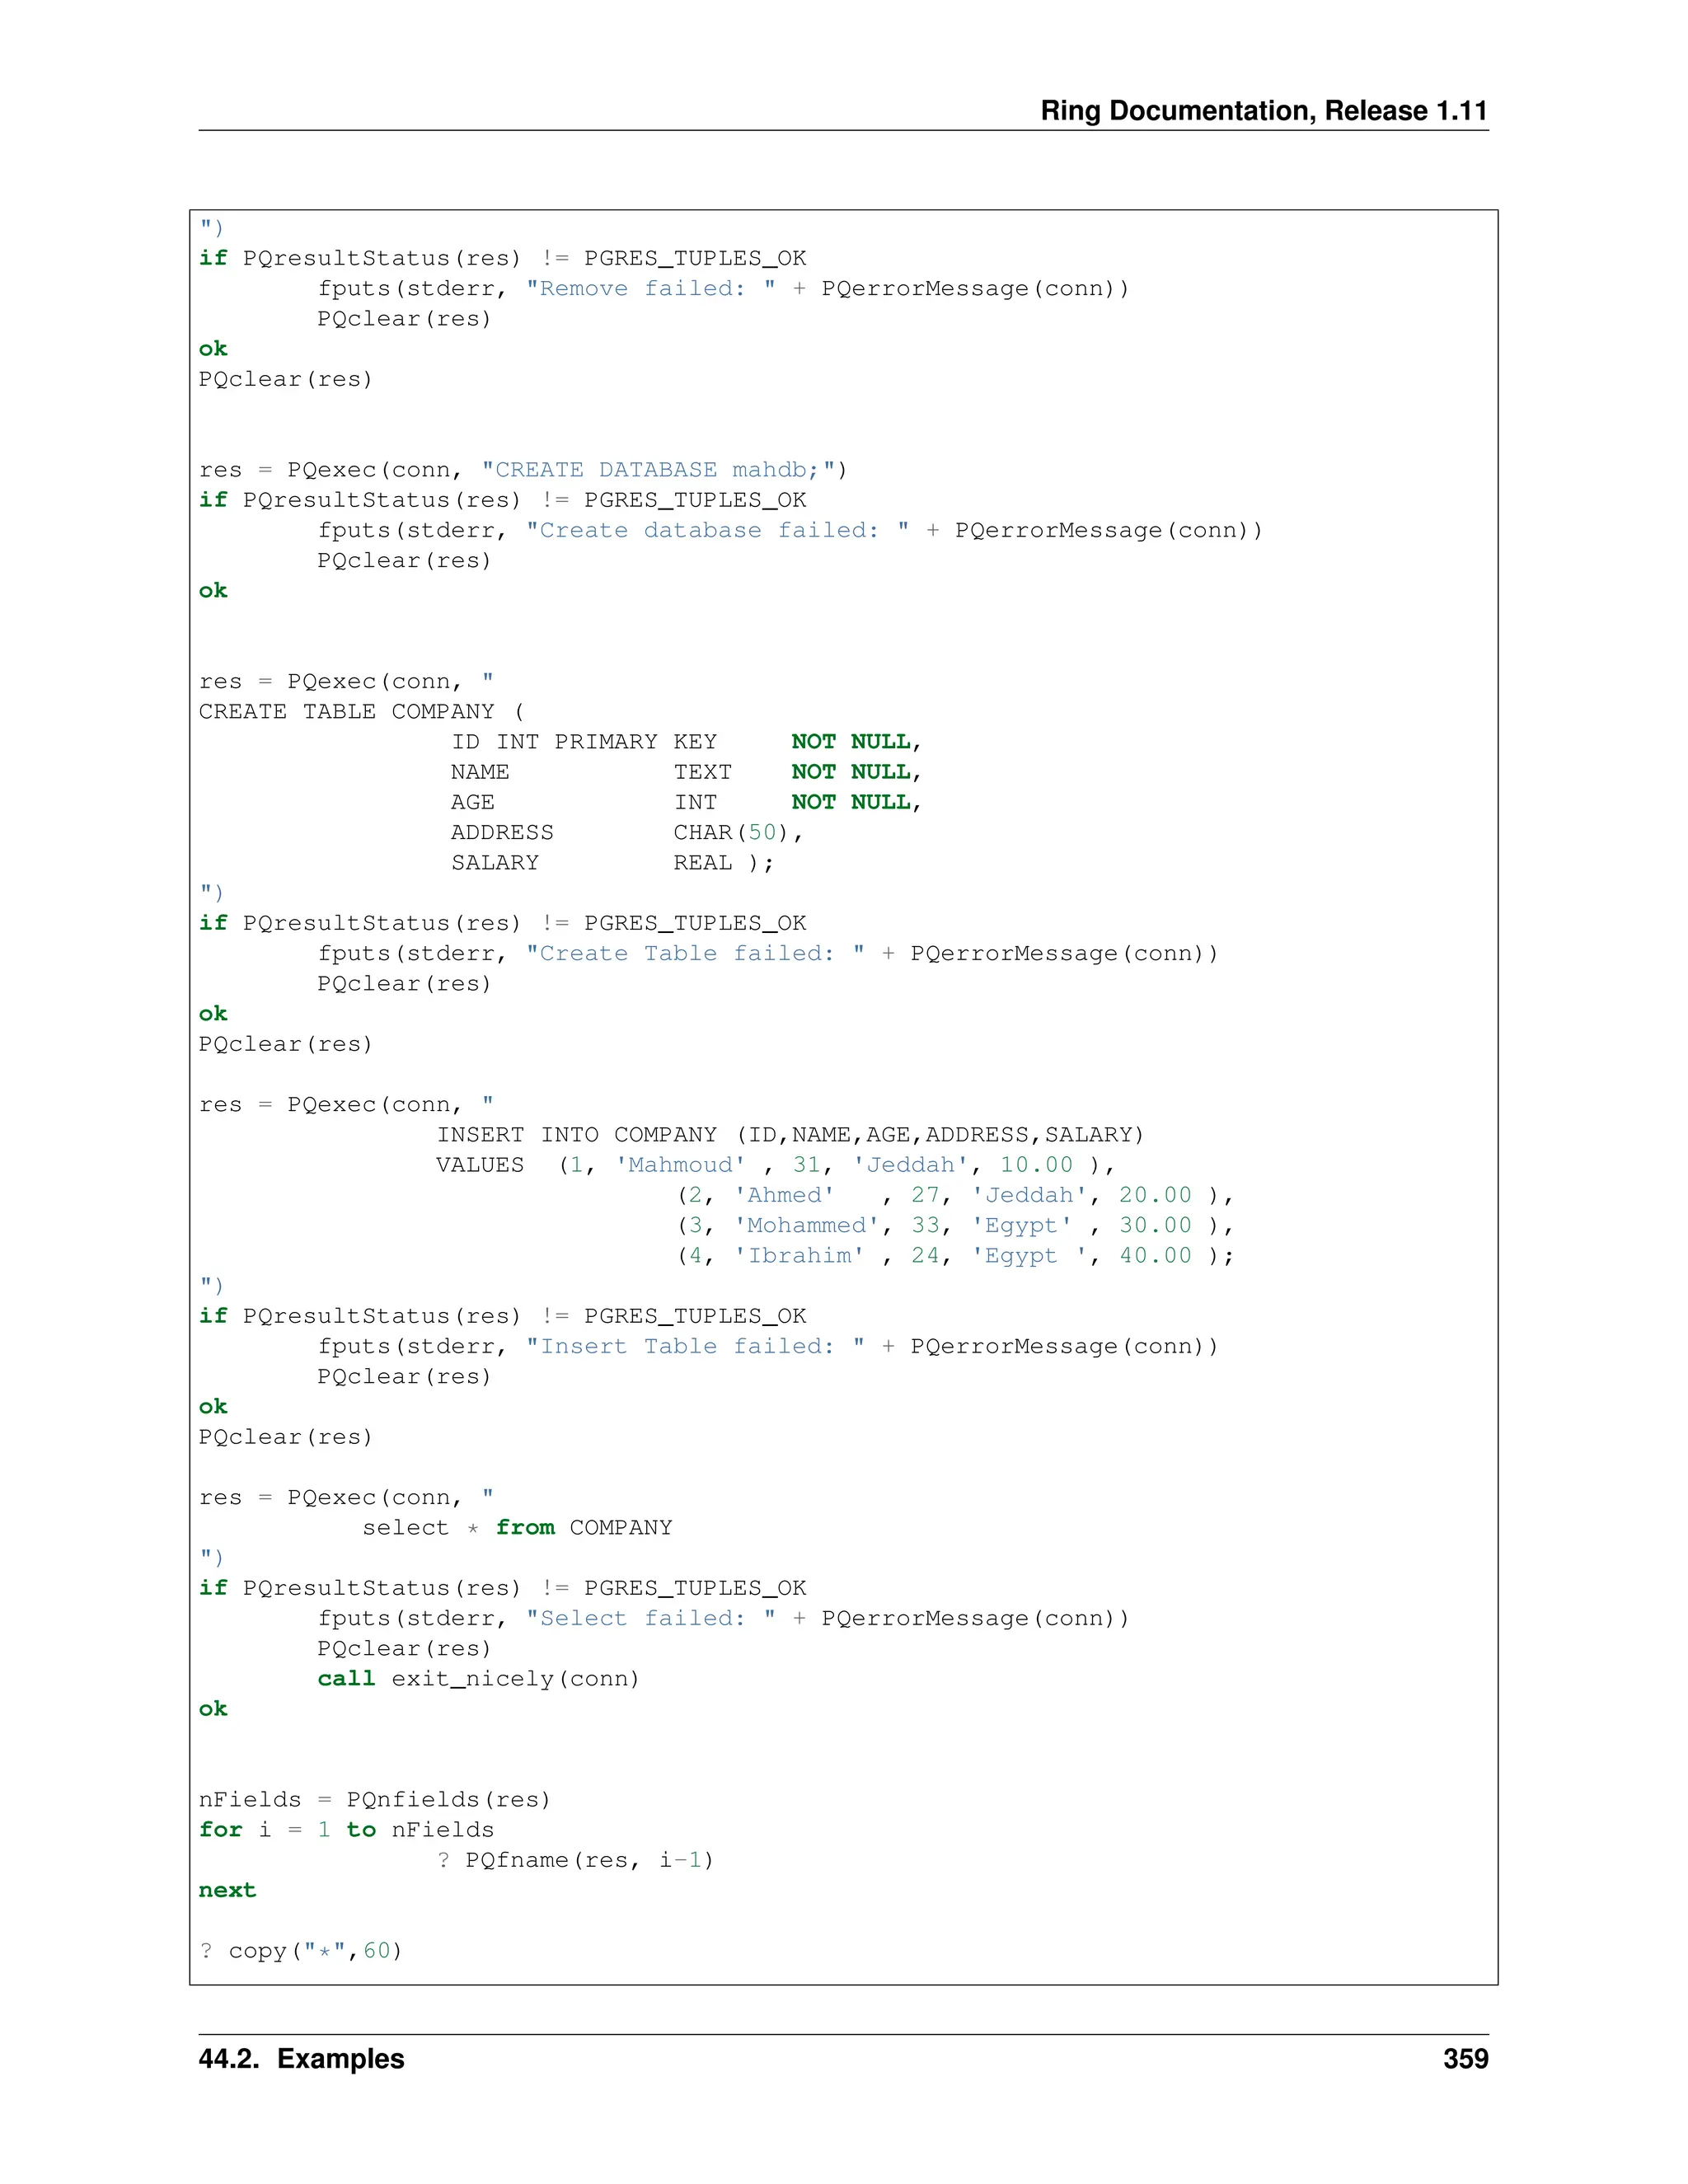Click the 'Mohammed' value in insert statement

coord(806,1226)
